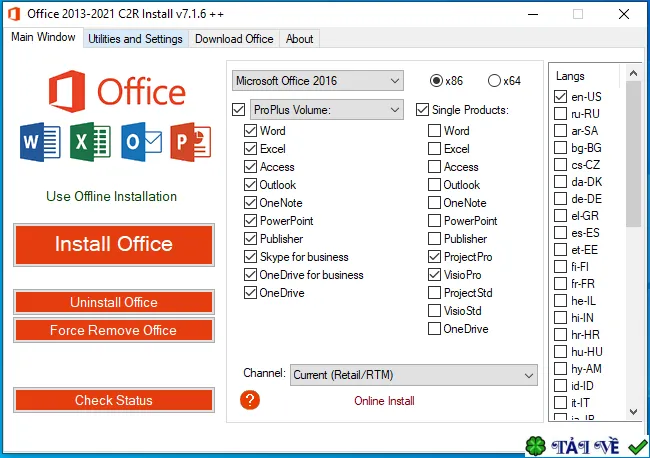Open the About tab

click(299, 39)
